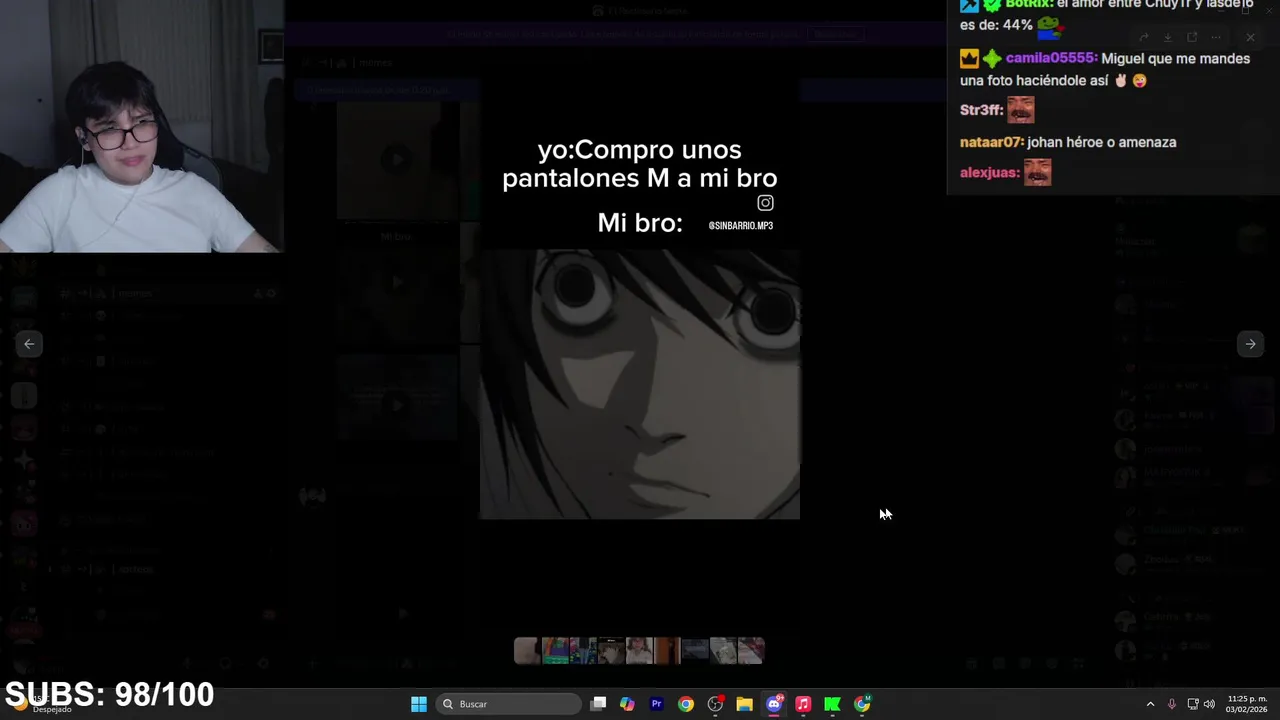This screenshot has width=1280, height=720.
Task: Go to the previous image with left arrow
Action: [x=29, y=344]
